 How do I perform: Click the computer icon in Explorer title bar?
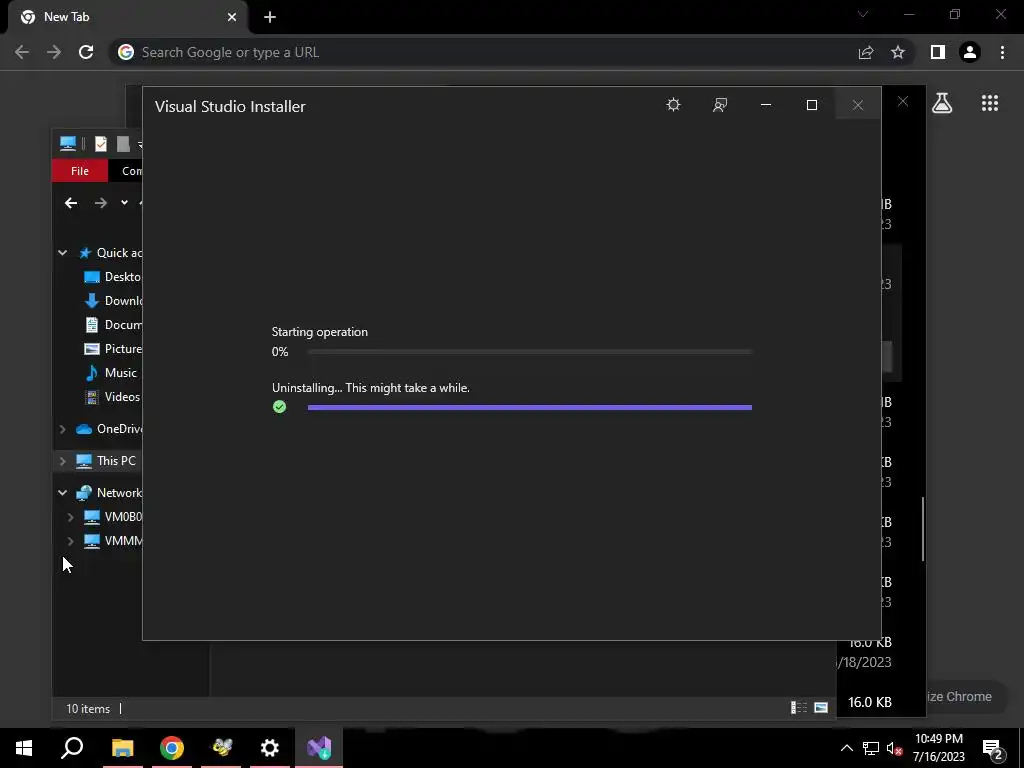[68, 144]
